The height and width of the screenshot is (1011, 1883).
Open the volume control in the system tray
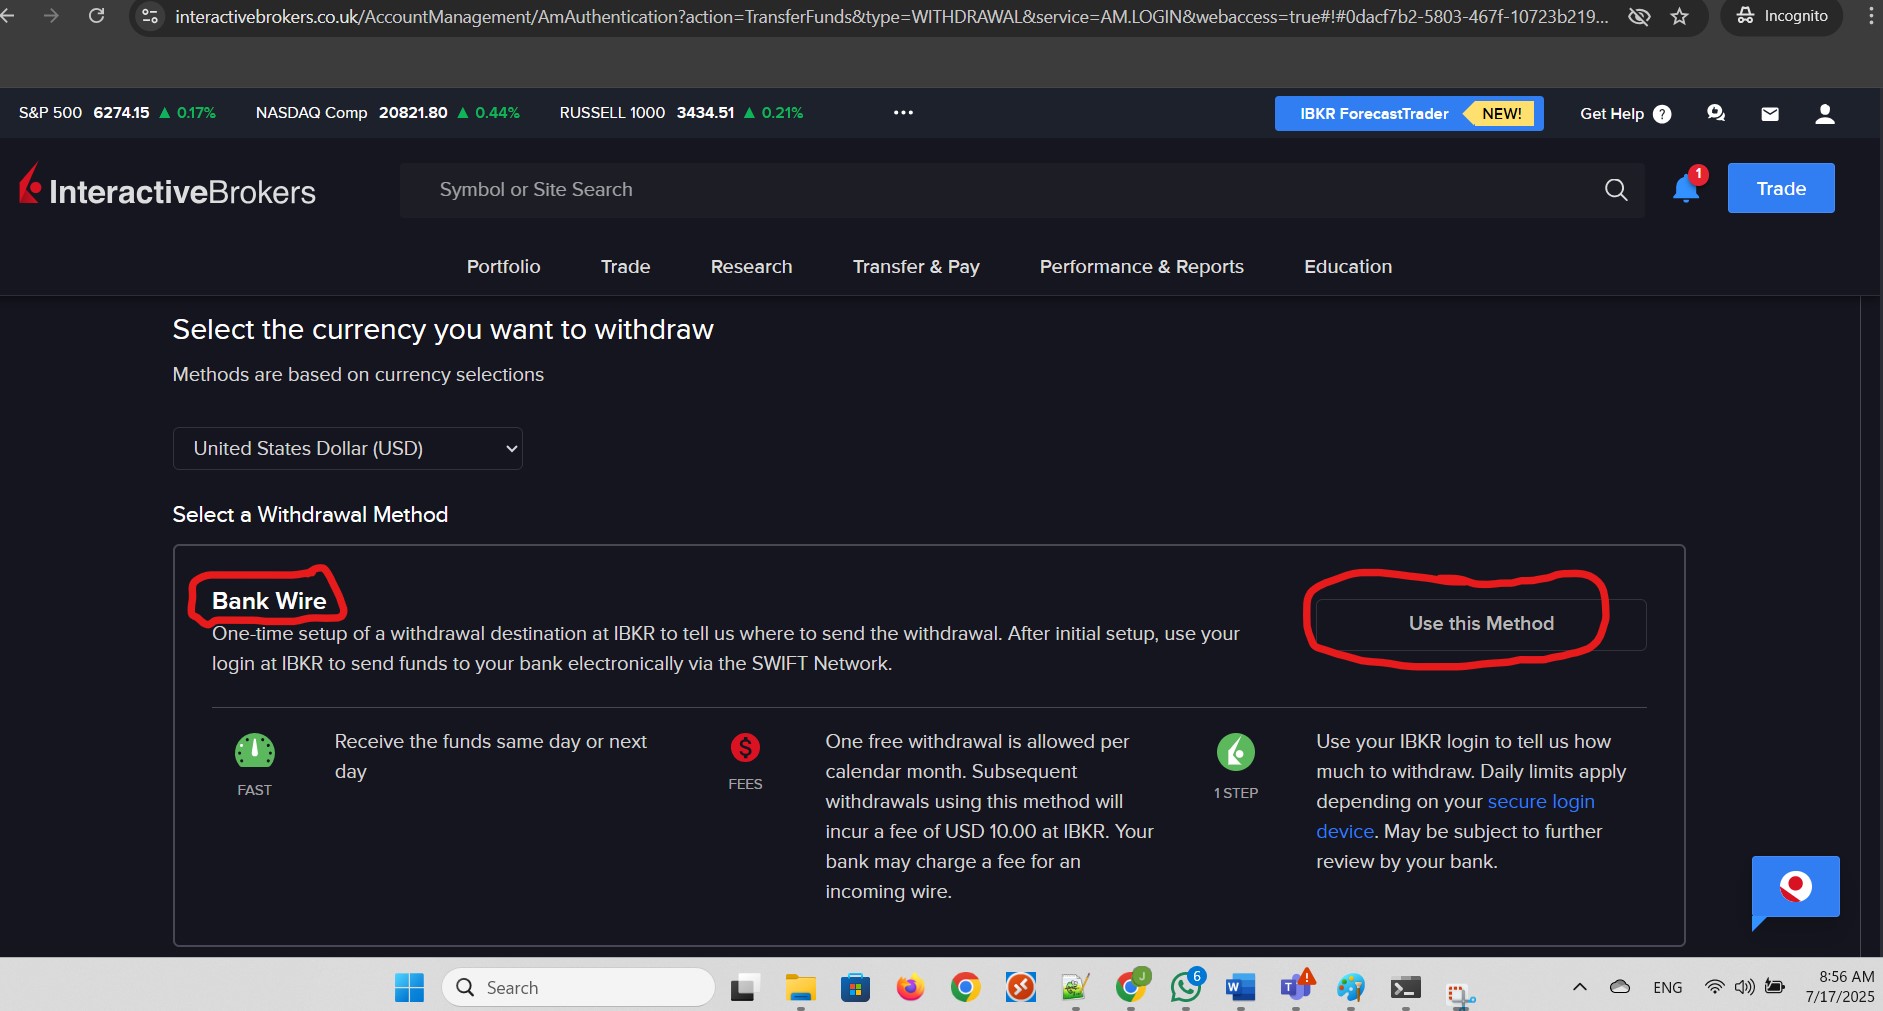[x=1745, y=987]
